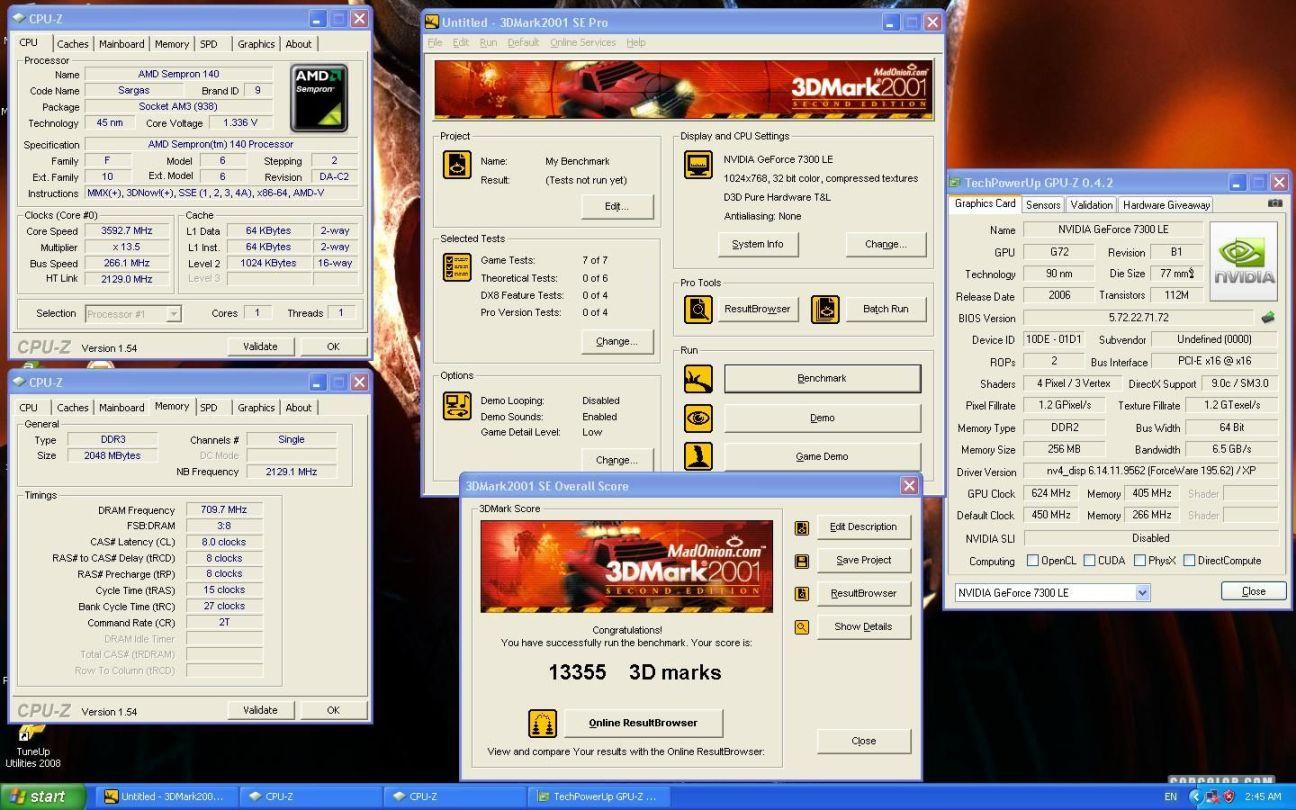
Task: Open the File menu in 3DMark2001
Action: click(x=434, y=43)
